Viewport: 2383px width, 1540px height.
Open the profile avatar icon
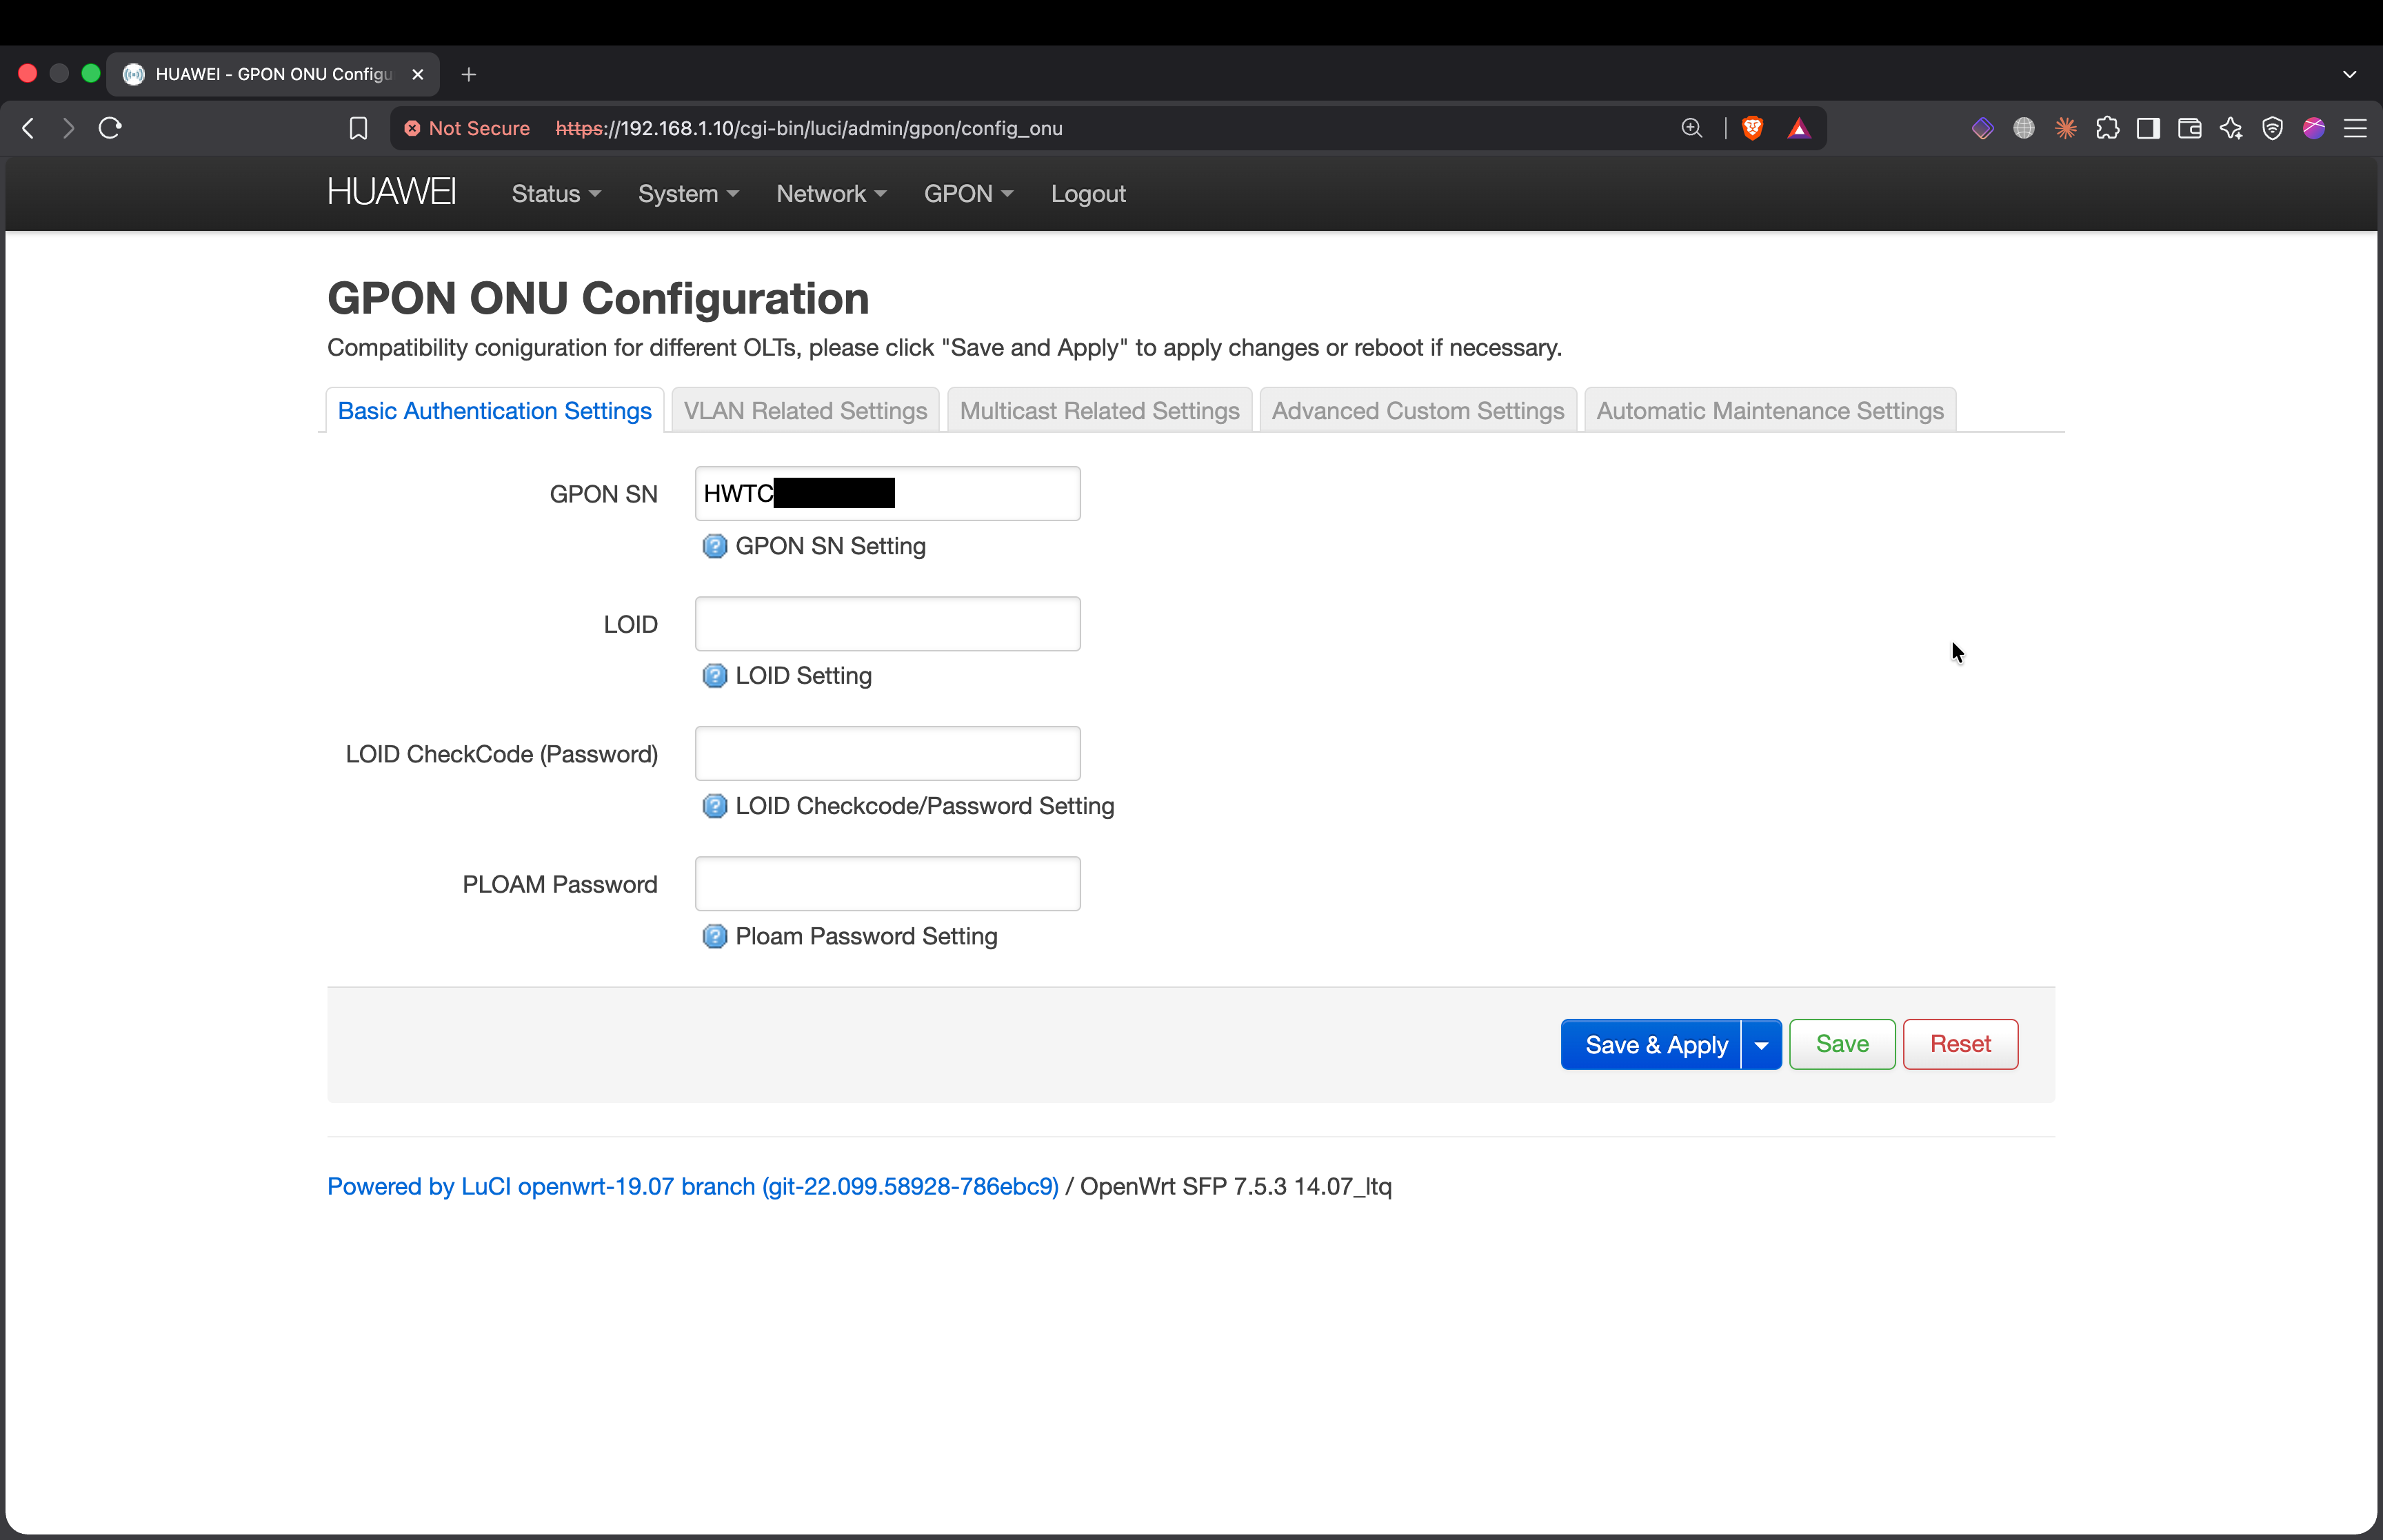[2313, 128]
